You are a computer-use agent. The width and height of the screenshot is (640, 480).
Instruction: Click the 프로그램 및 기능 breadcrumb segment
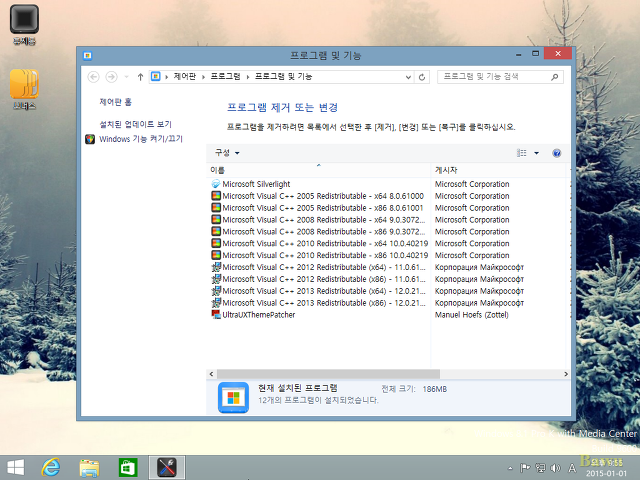(284, 77)
